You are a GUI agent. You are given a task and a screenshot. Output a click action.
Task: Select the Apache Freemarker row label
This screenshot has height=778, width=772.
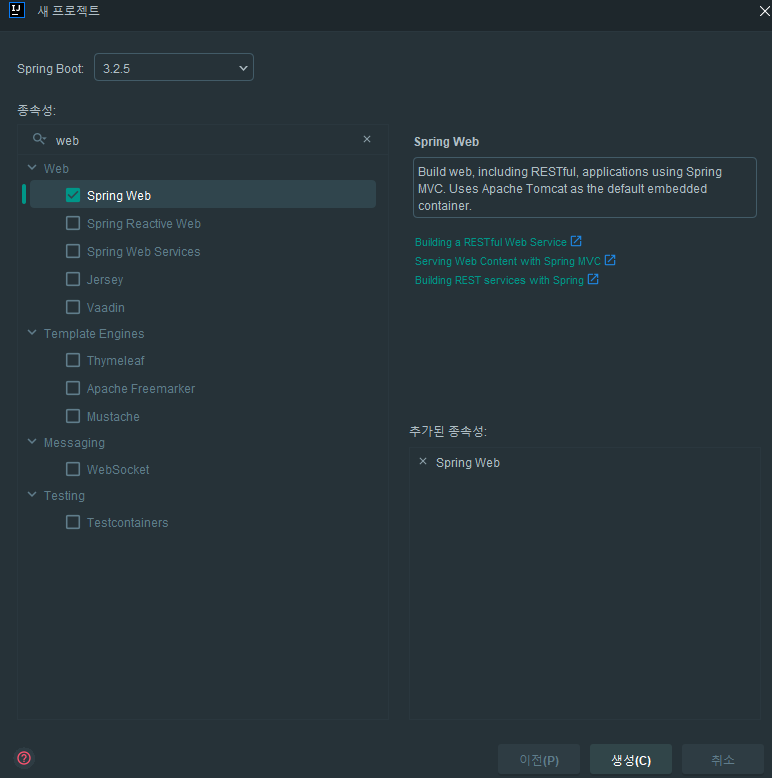coord(141,389)
